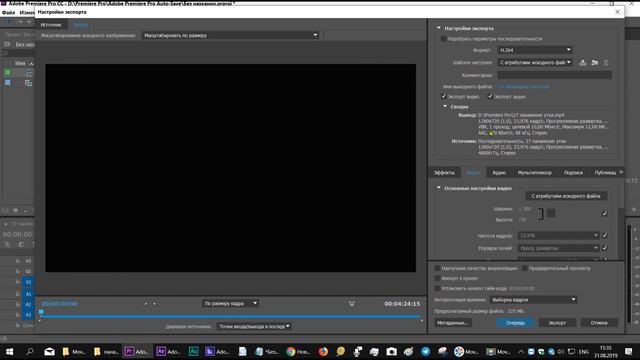This screenshot has width=640, height=360.
Task: Click into the Comments input field
Action: tap(554, 75)
